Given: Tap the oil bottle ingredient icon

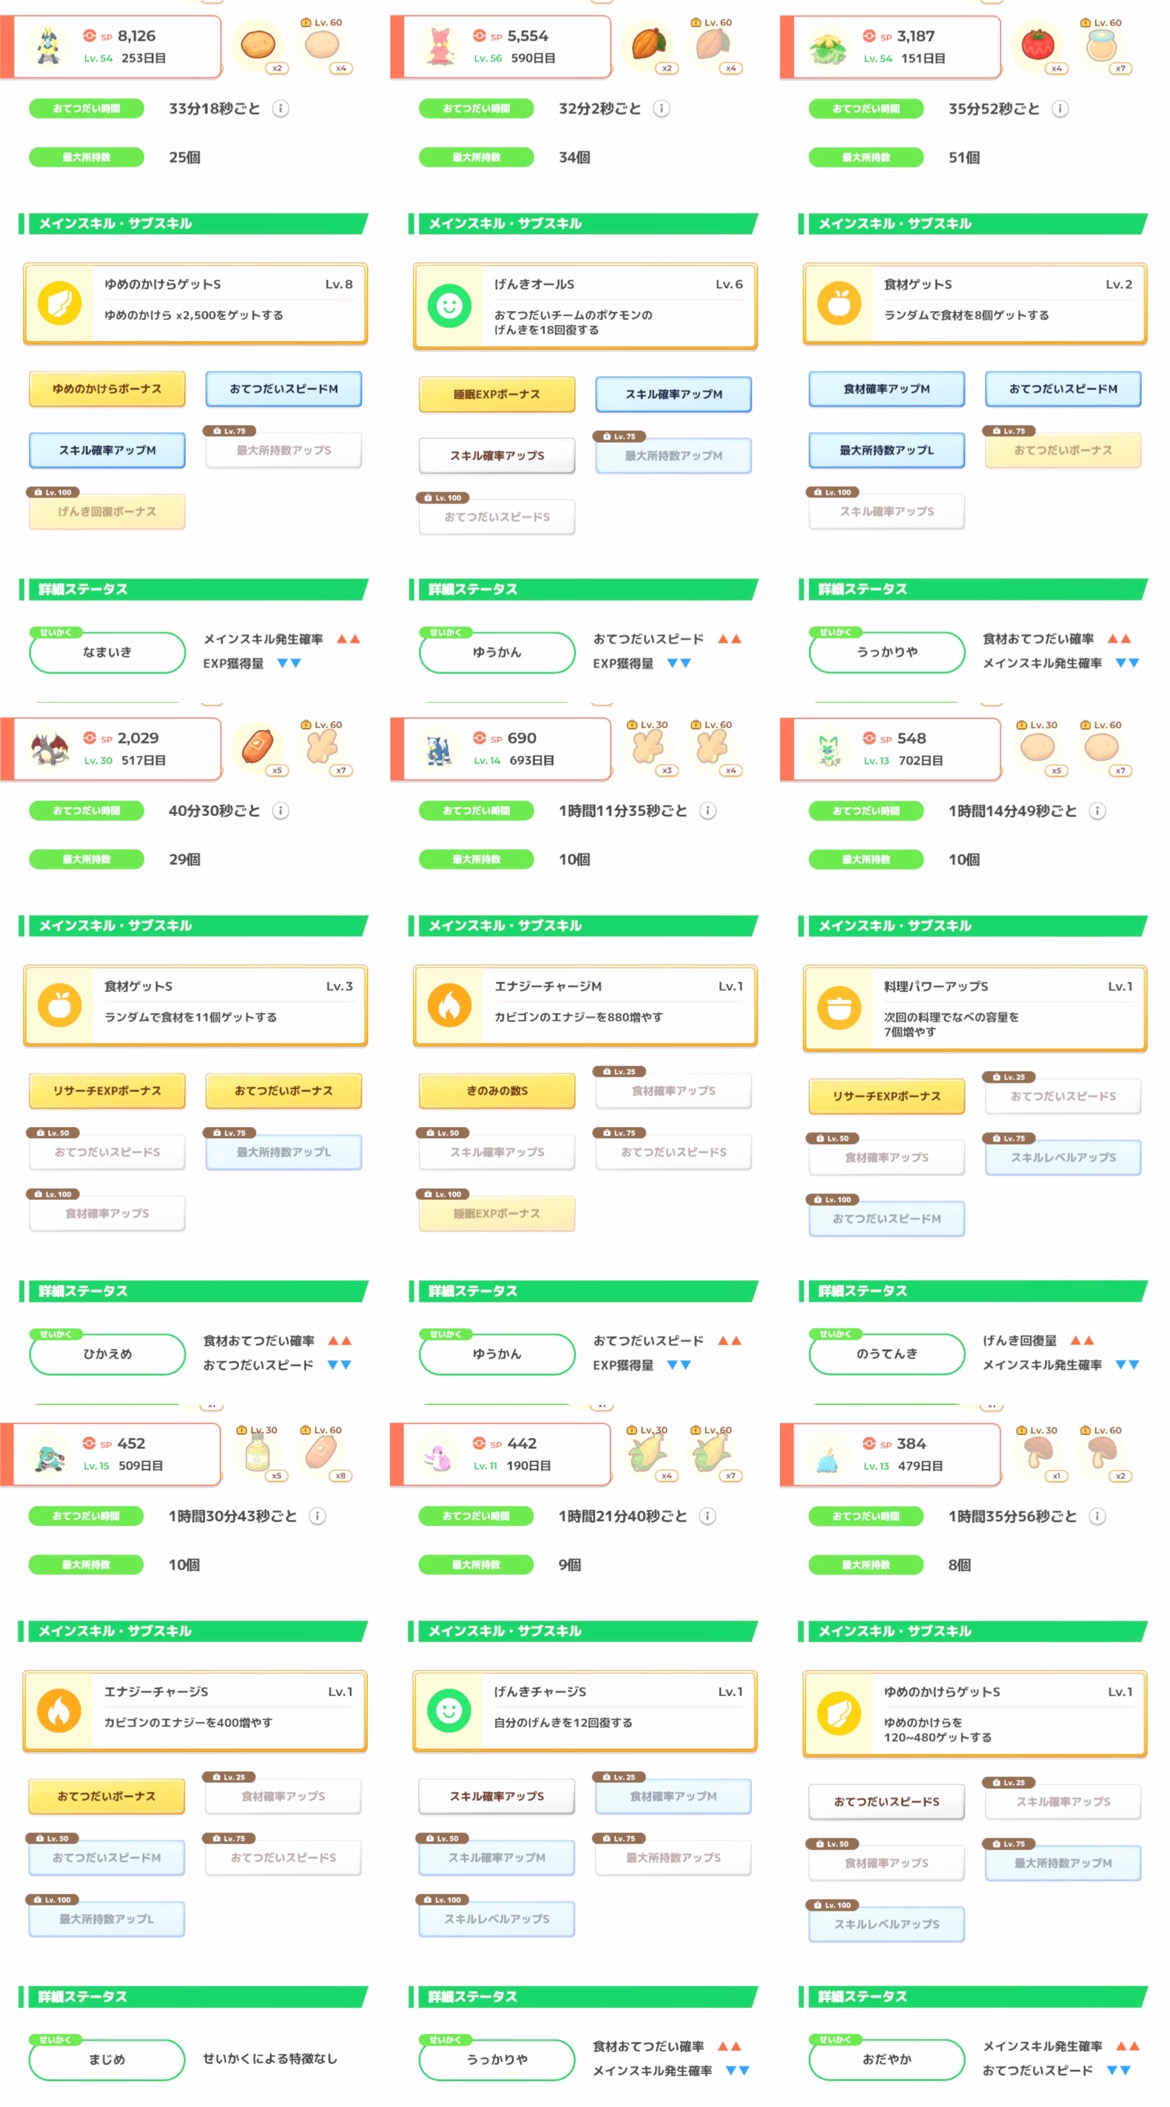Looking at the screenshot, I should [258, 1452].
